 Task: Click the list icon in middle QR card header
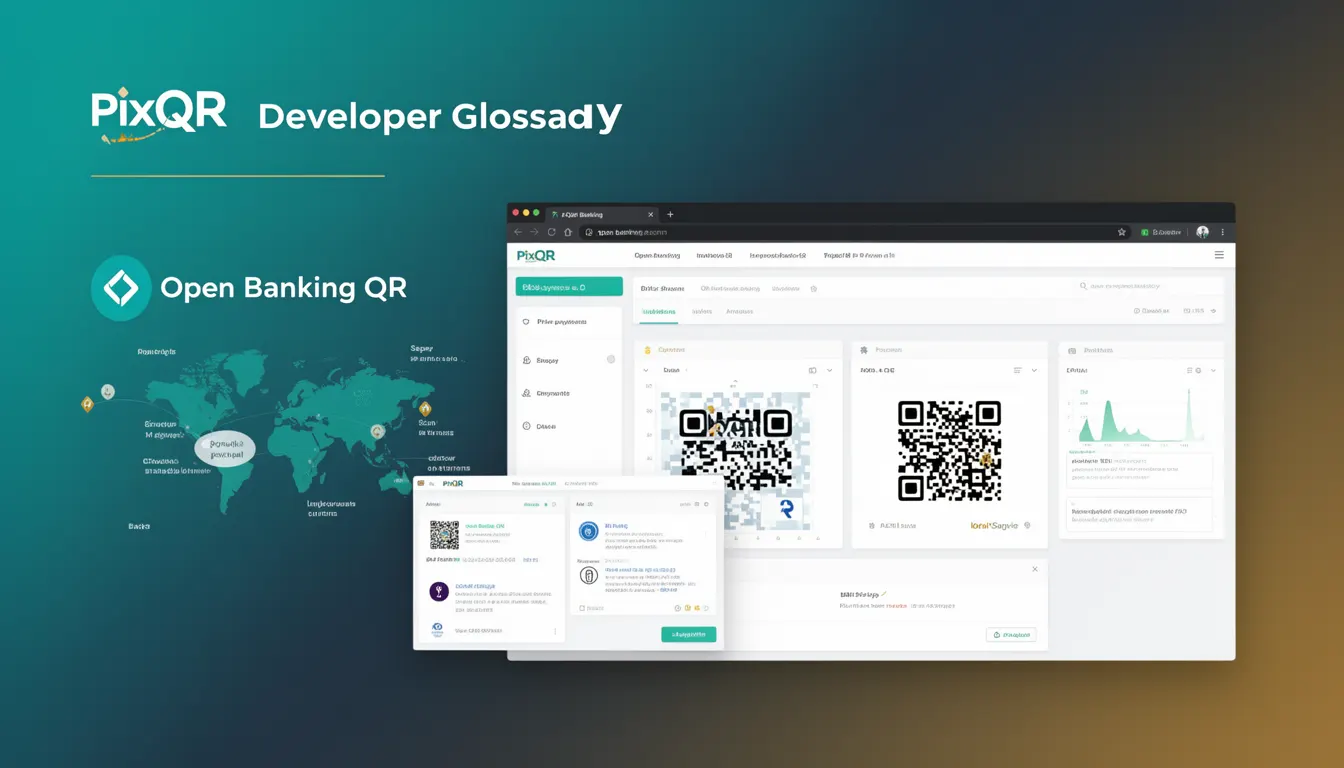click(1018, 370)
